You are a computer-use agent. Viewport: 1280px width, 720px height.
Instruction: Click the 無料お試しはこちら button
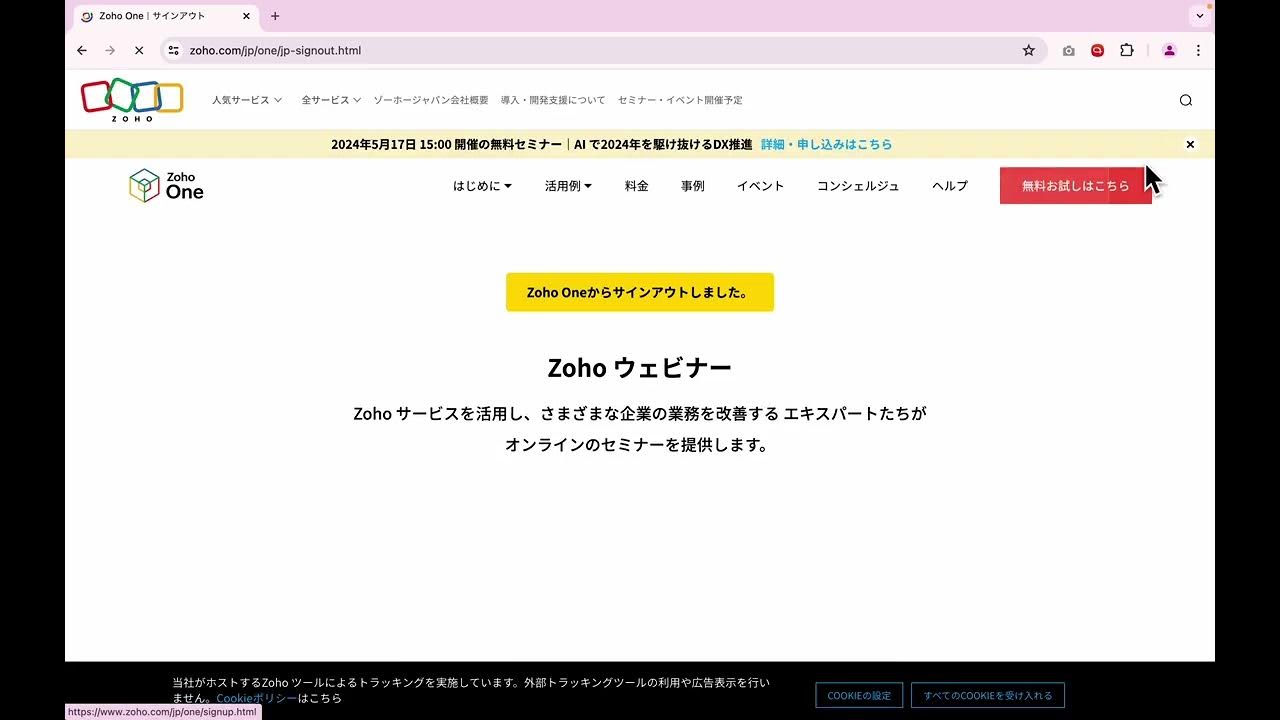(x=1076, y=186)
